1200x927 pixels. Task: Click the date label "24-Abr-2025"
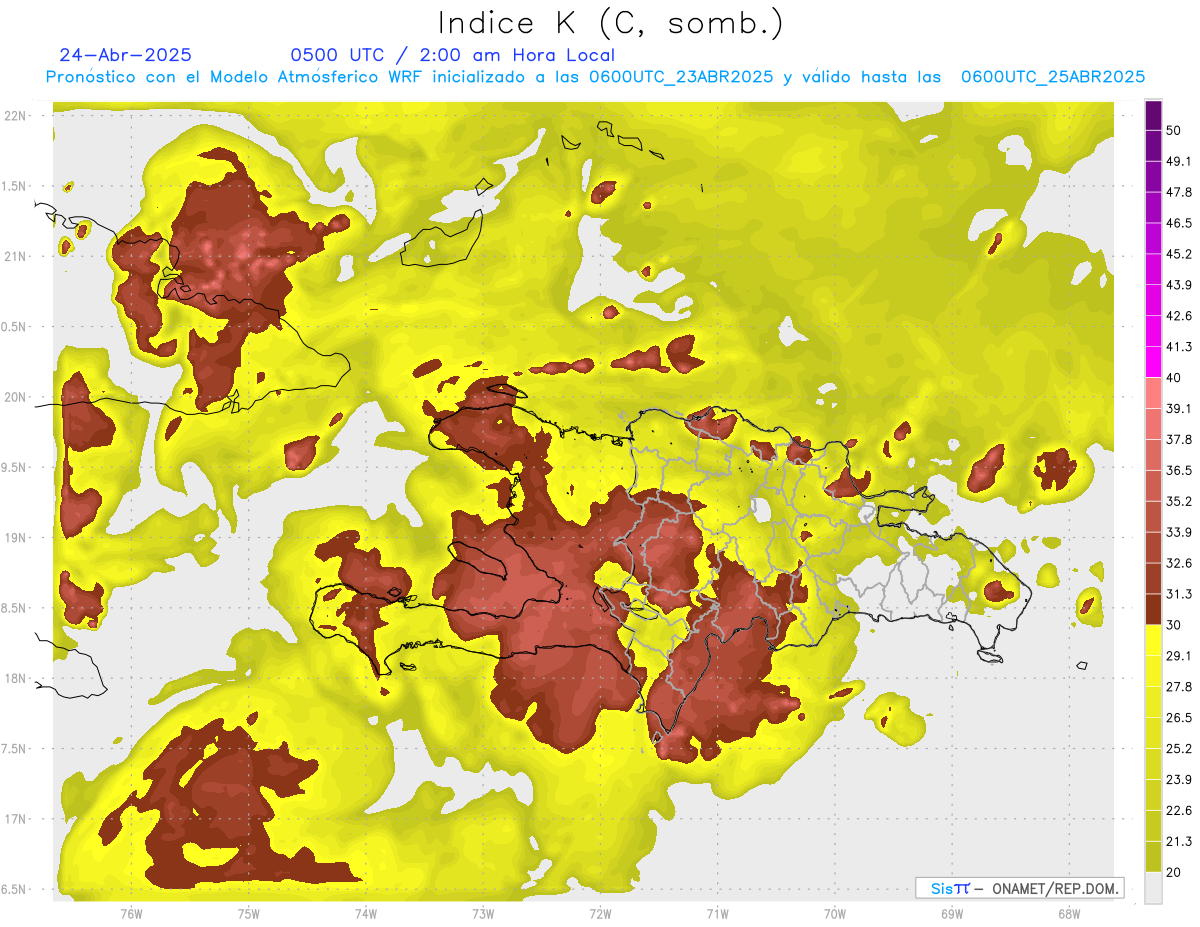tap(126, 55)
